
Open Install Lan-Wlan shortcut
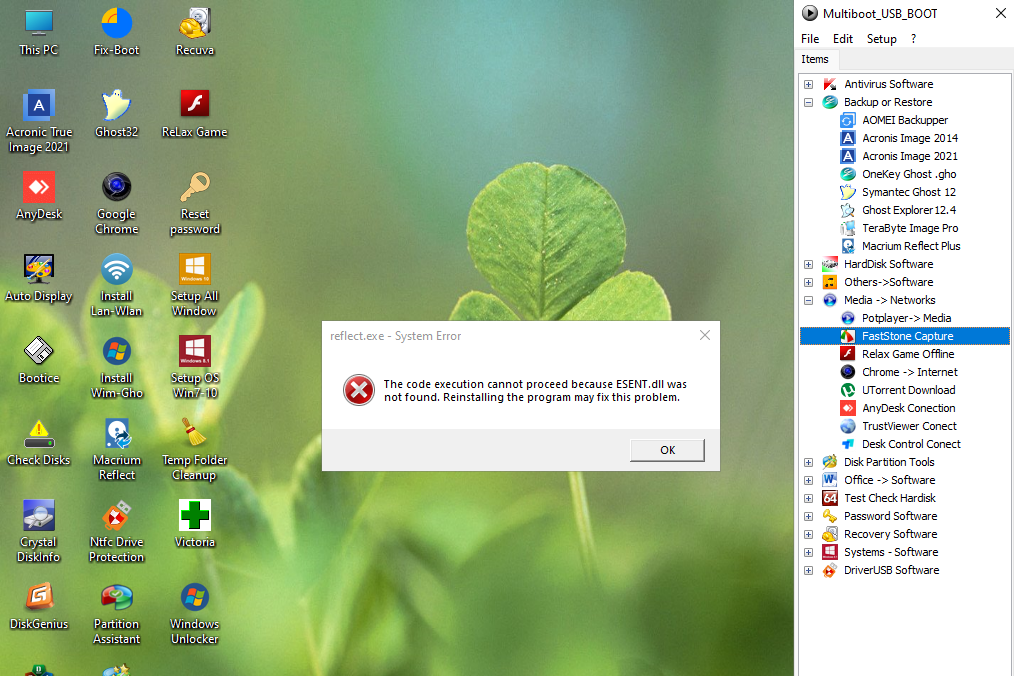[x=116, y=286]
